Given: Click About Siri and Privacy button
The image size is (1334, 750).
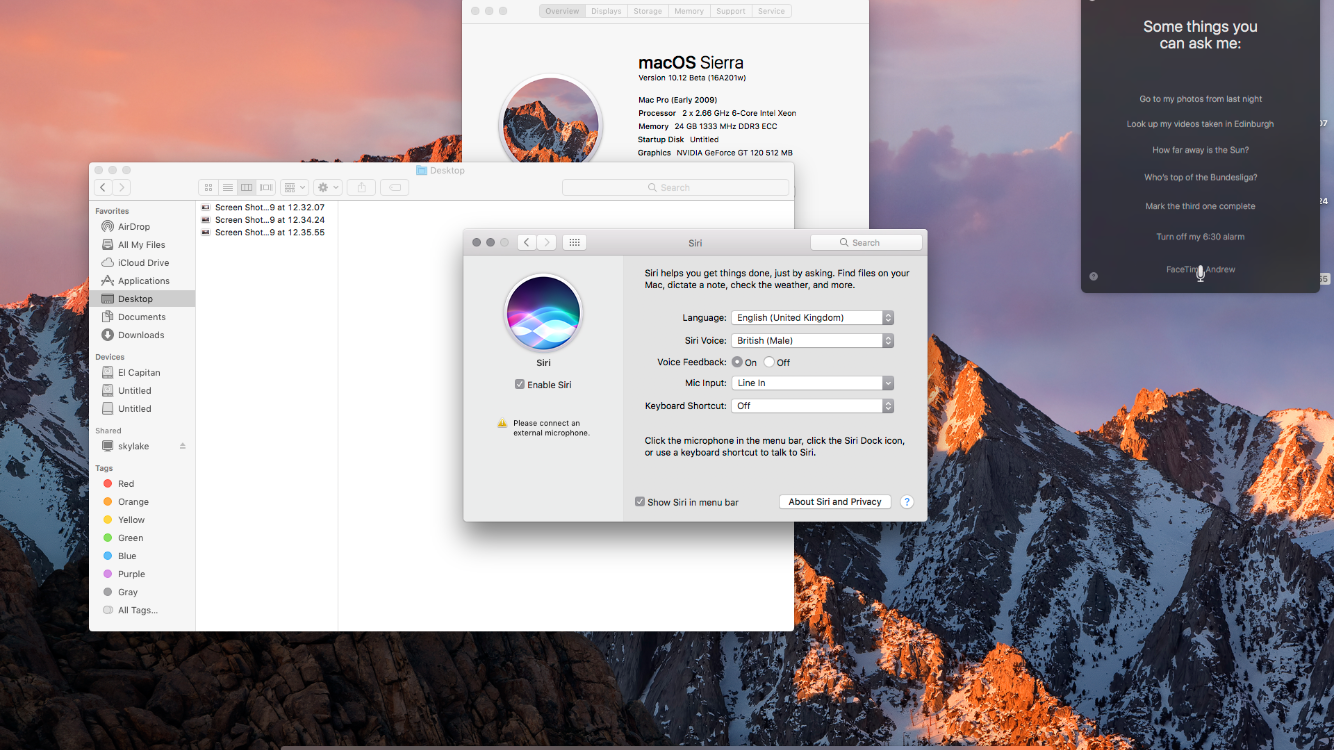Looking at the screenshot, I should click(x=835, y=502).
